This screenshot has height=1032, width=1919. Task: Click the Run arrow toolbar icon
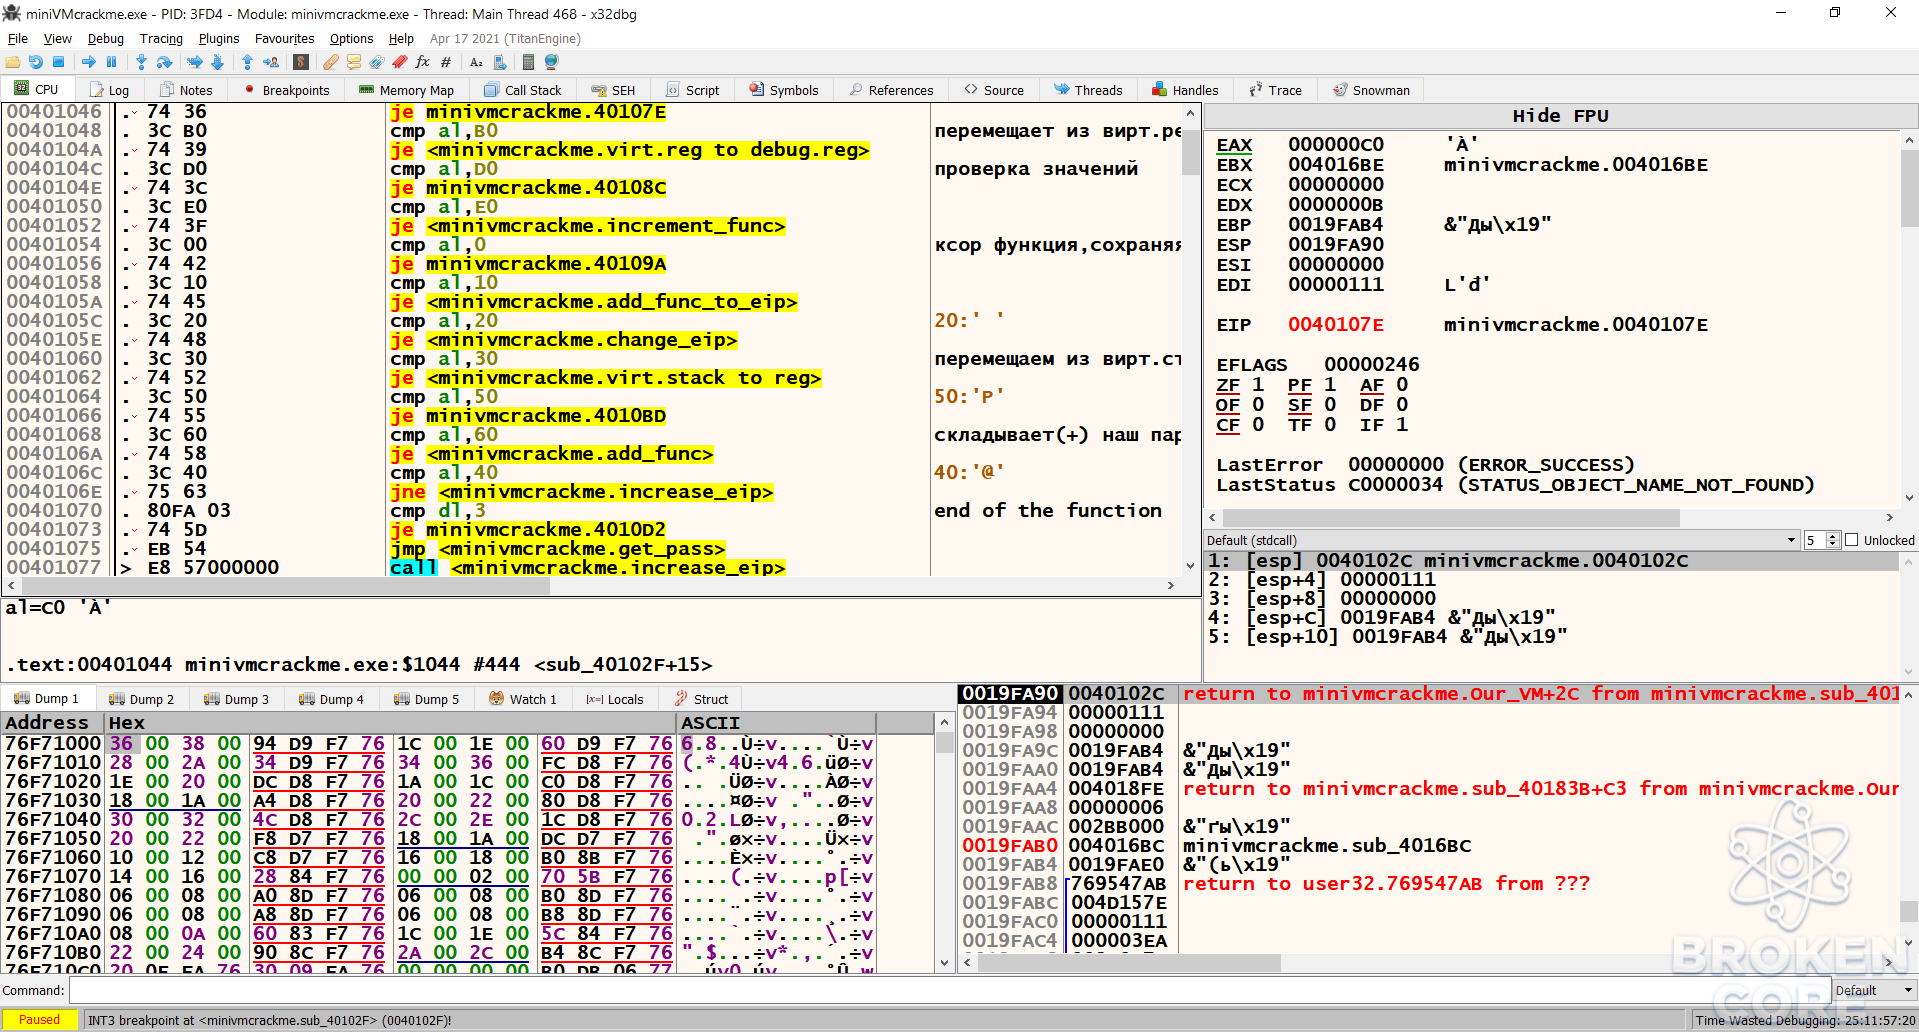tap(89, 62)
